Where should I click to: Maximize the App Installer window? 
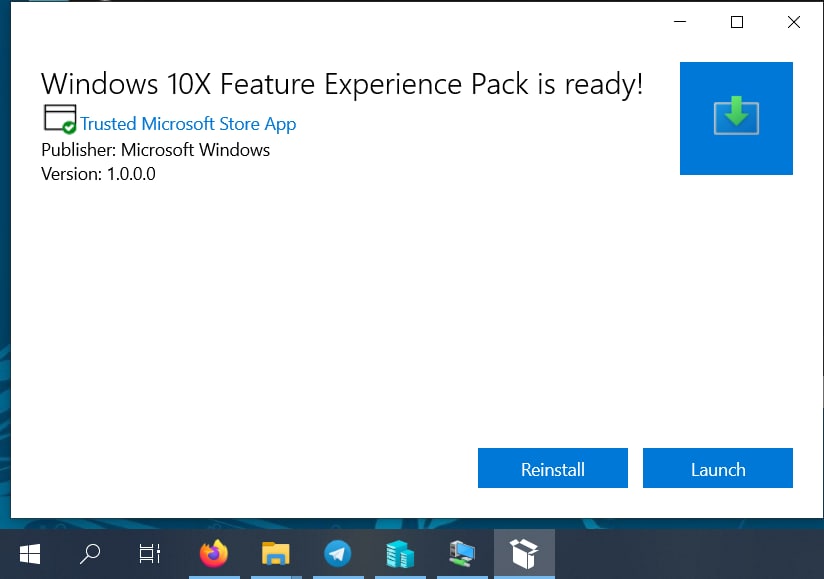[x=737, y=22]
